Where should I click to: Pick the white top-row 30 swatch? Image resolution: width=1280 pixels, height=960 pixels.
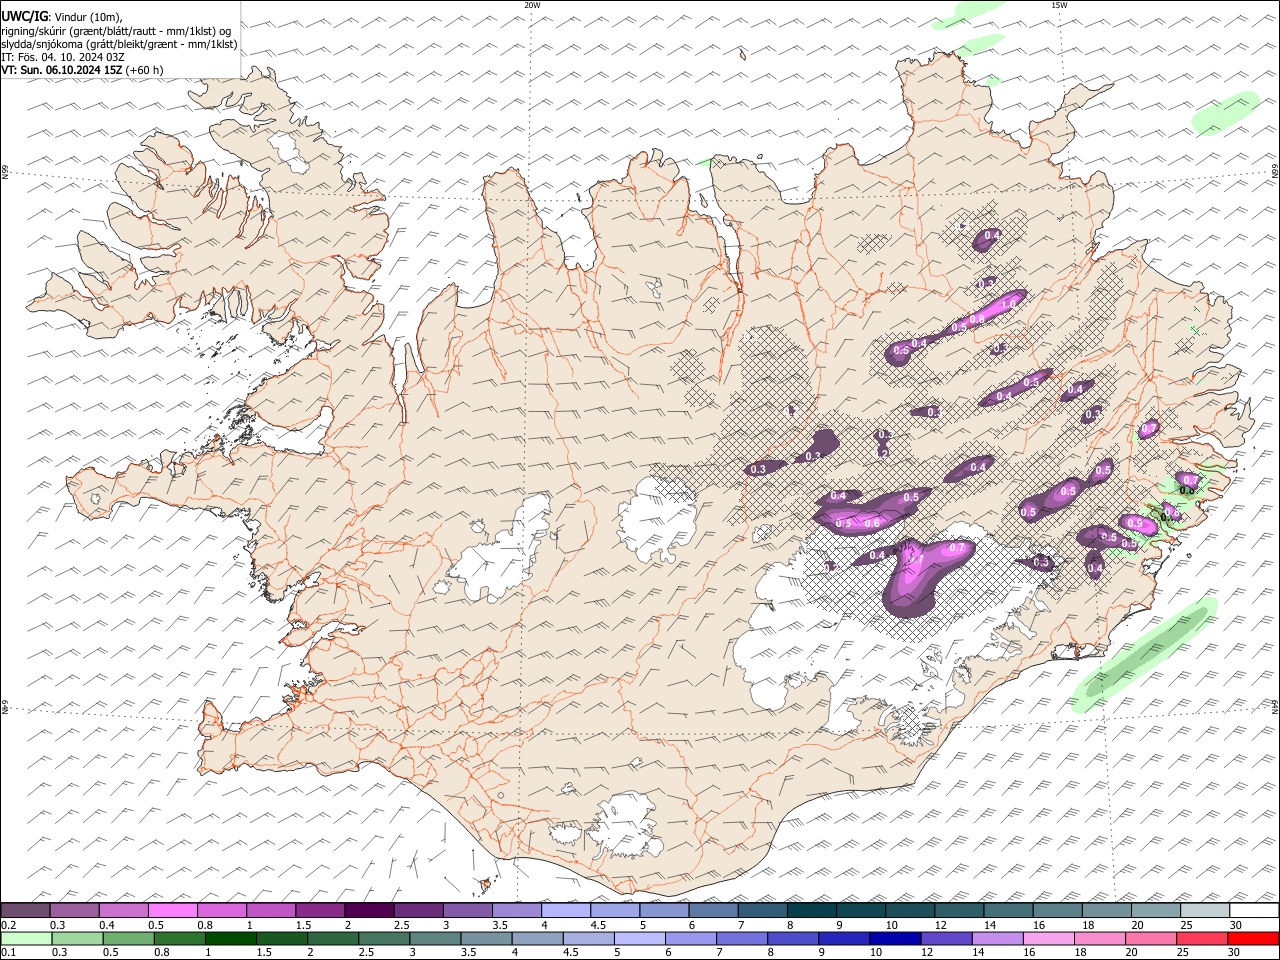(x=1253, y=910)
